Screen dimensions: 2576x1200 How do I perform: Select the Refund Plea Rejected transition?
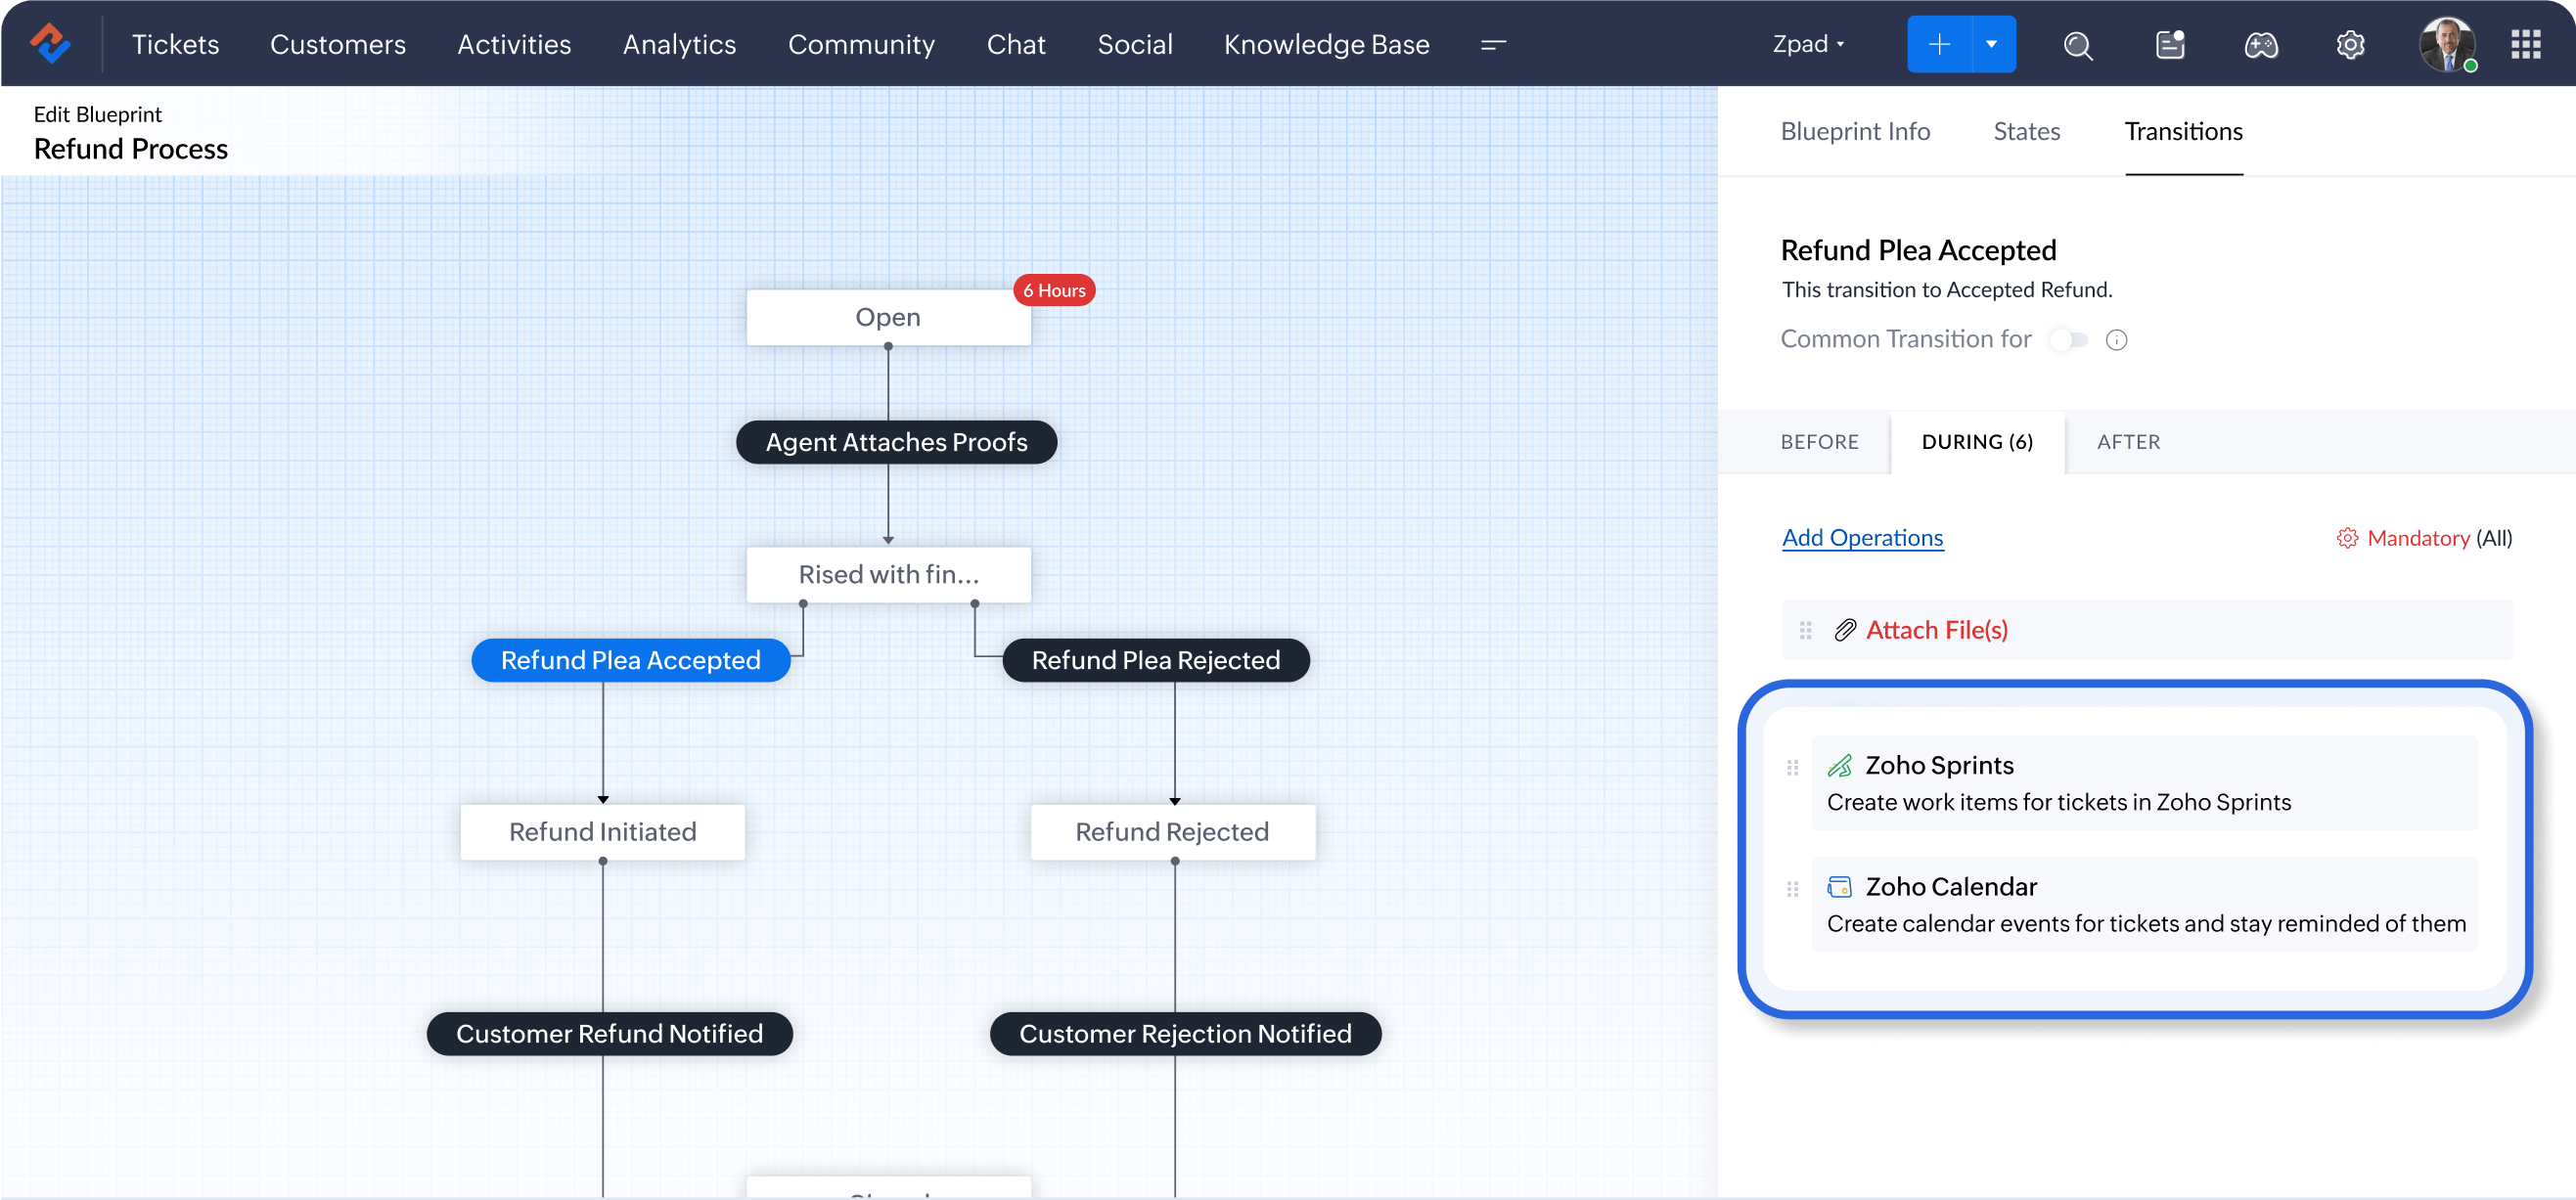[x=1155, y=660]
